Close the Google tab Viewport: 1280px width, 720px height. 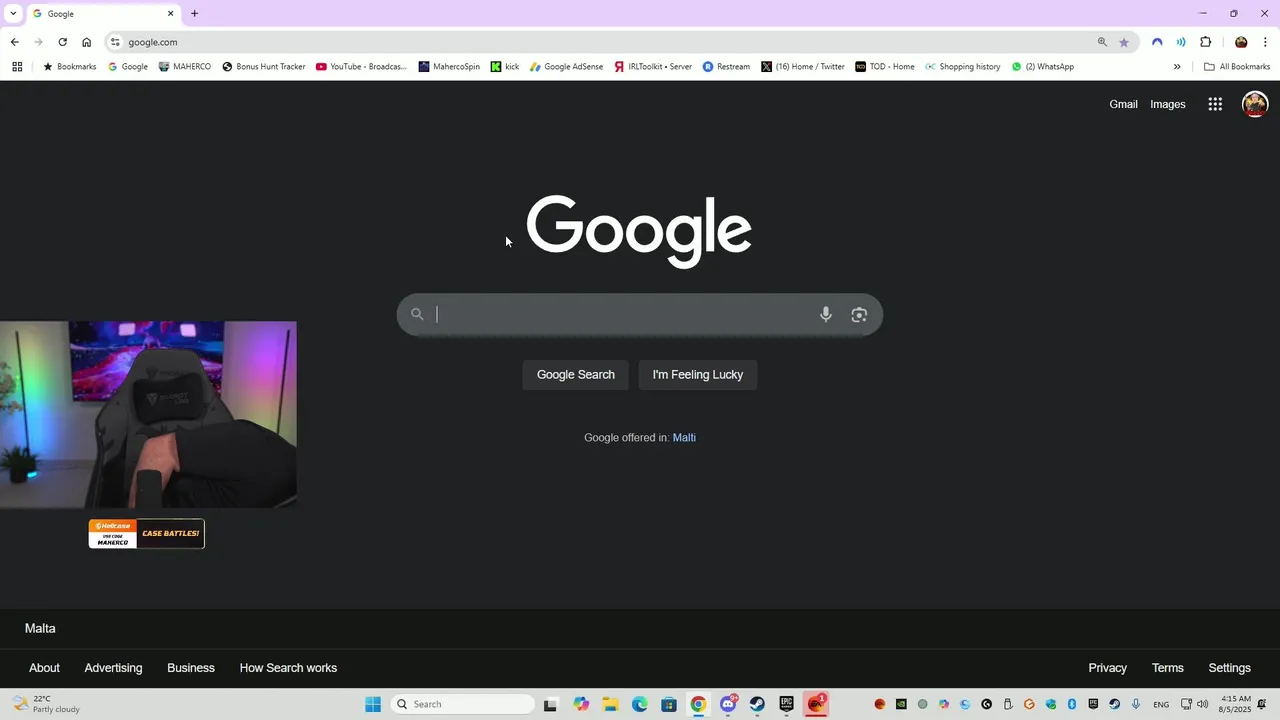coord(171,14)
